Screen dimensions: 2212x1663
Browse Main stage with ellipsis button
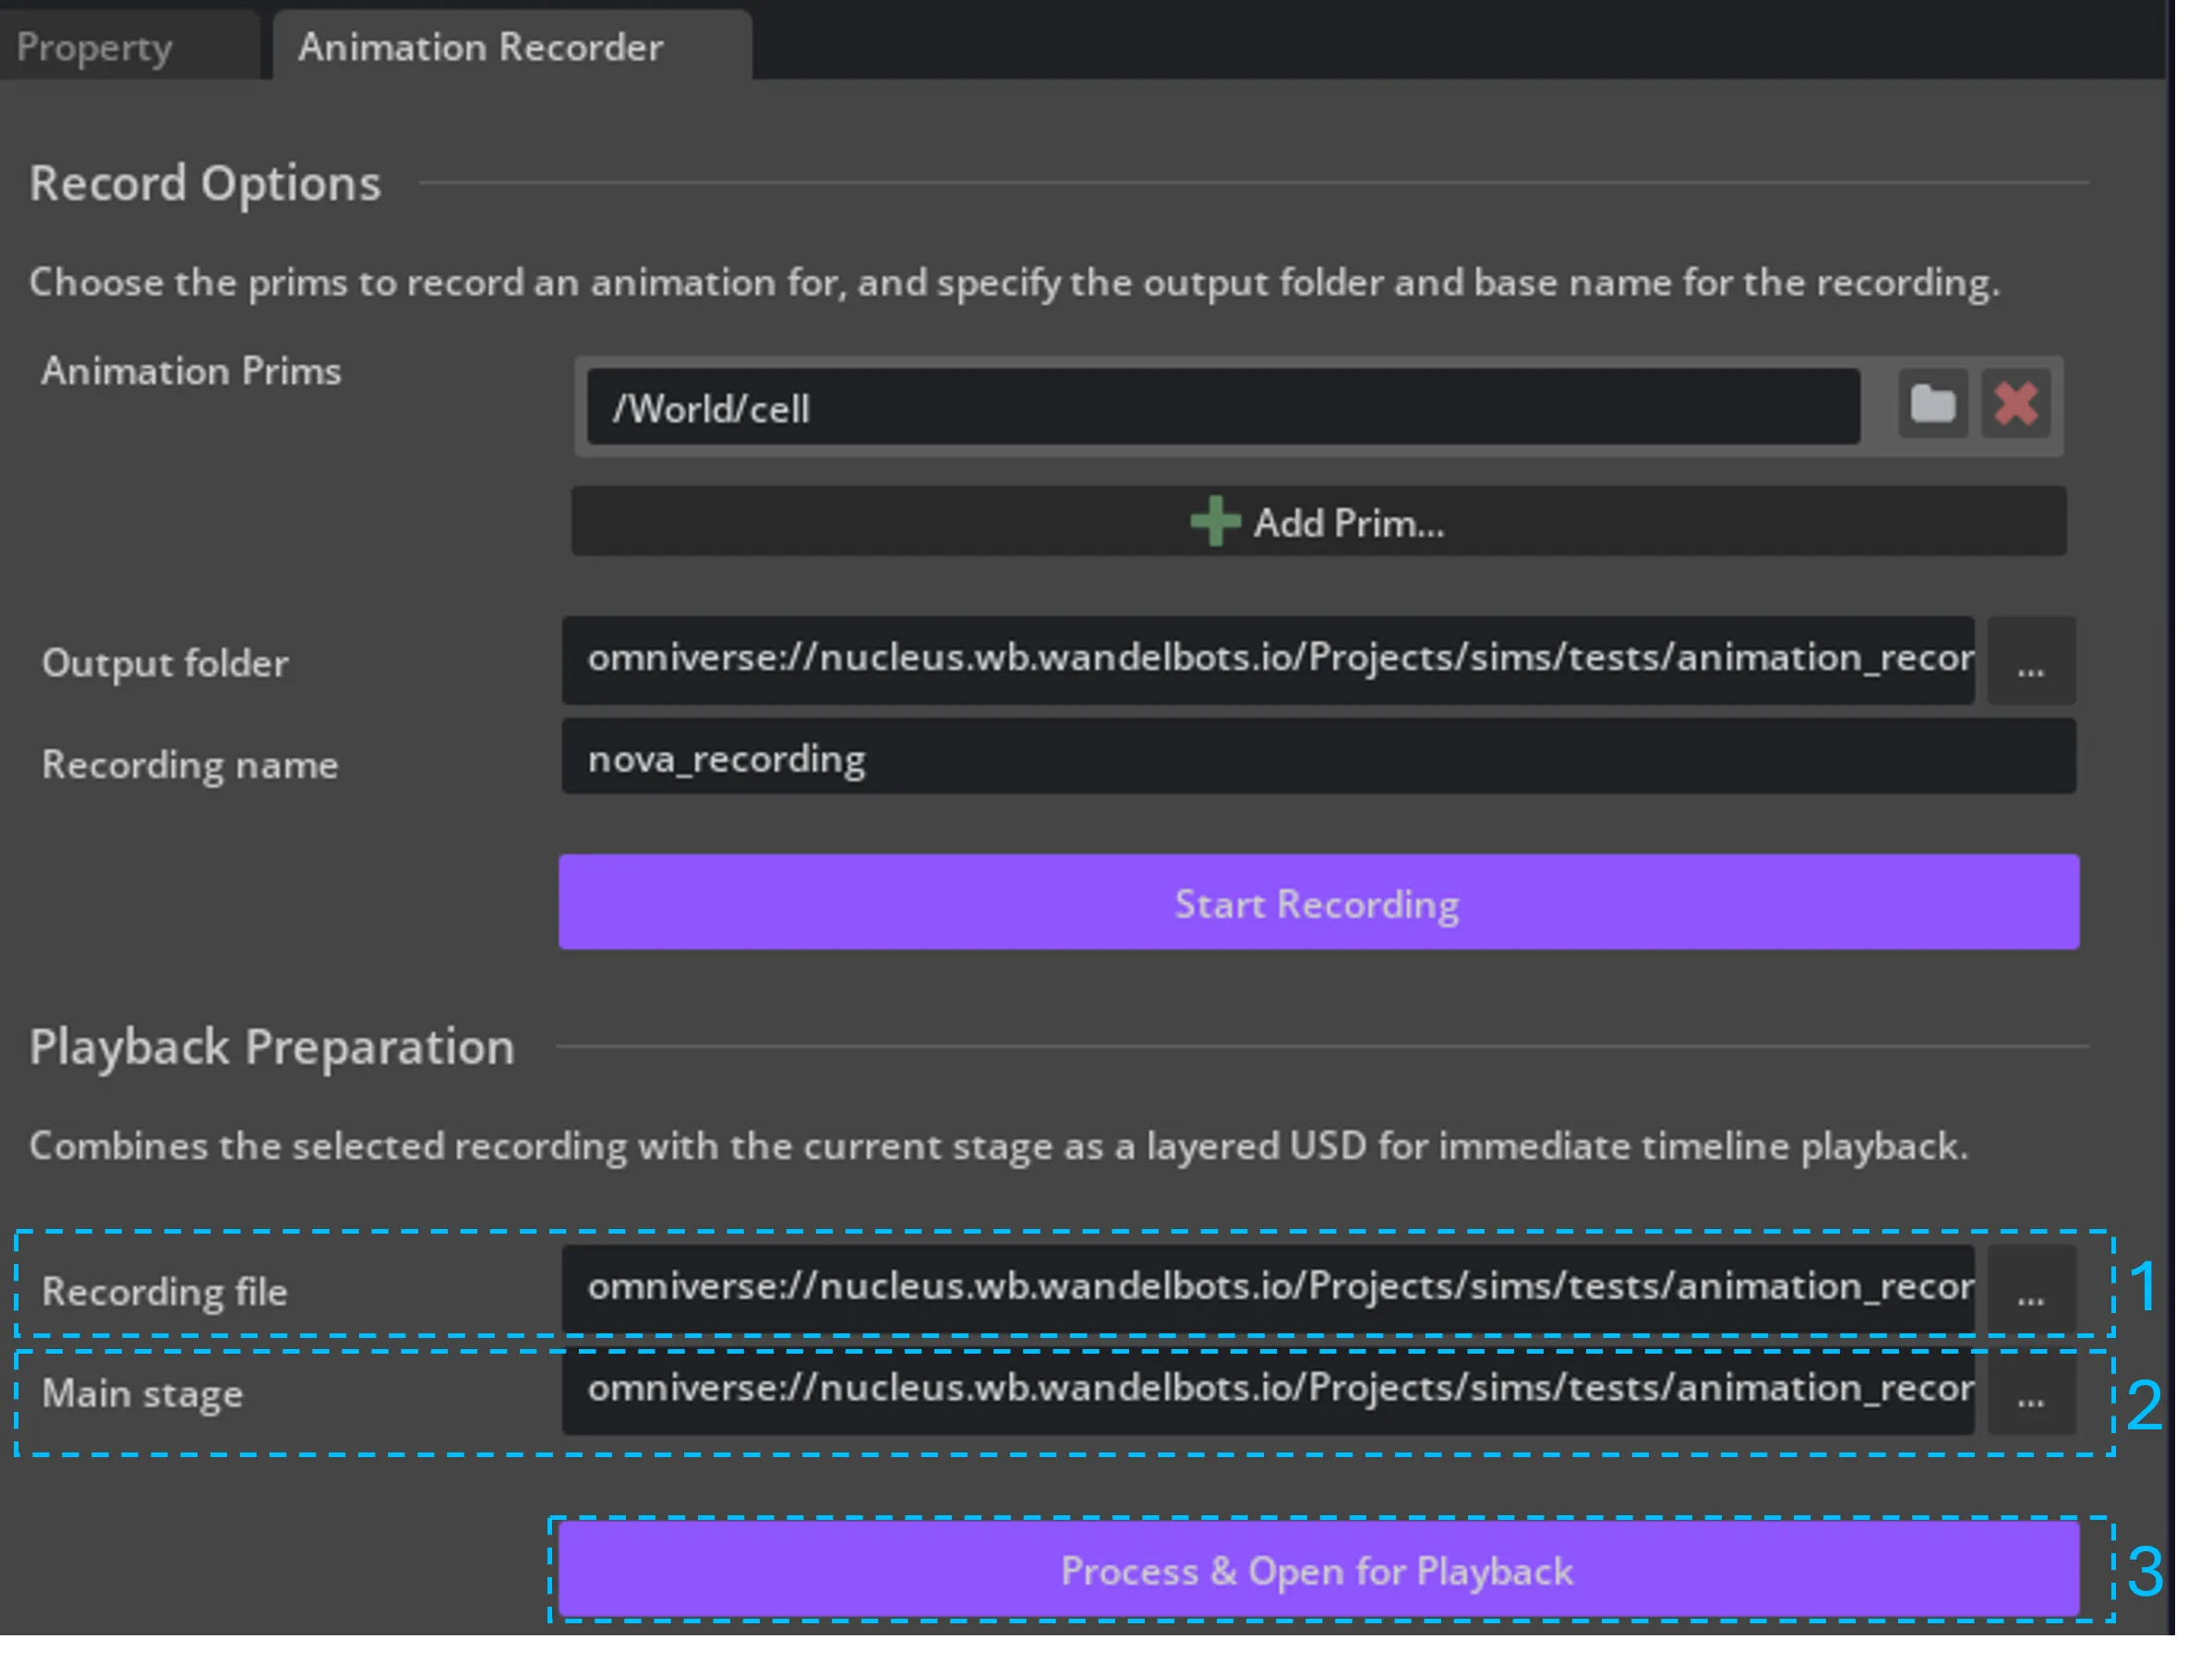click(x=2030, y=1392)
